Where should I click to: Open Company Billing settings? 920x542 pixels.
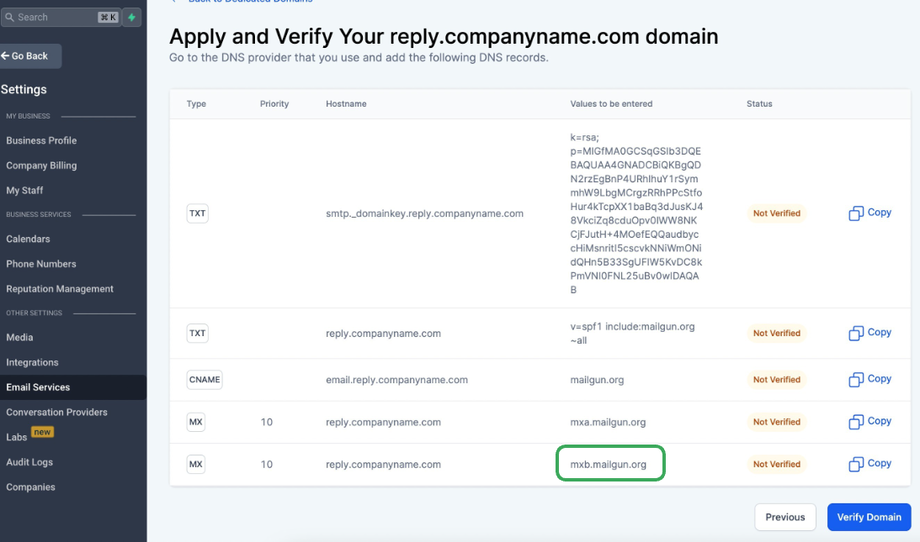(x=41, y=166)
